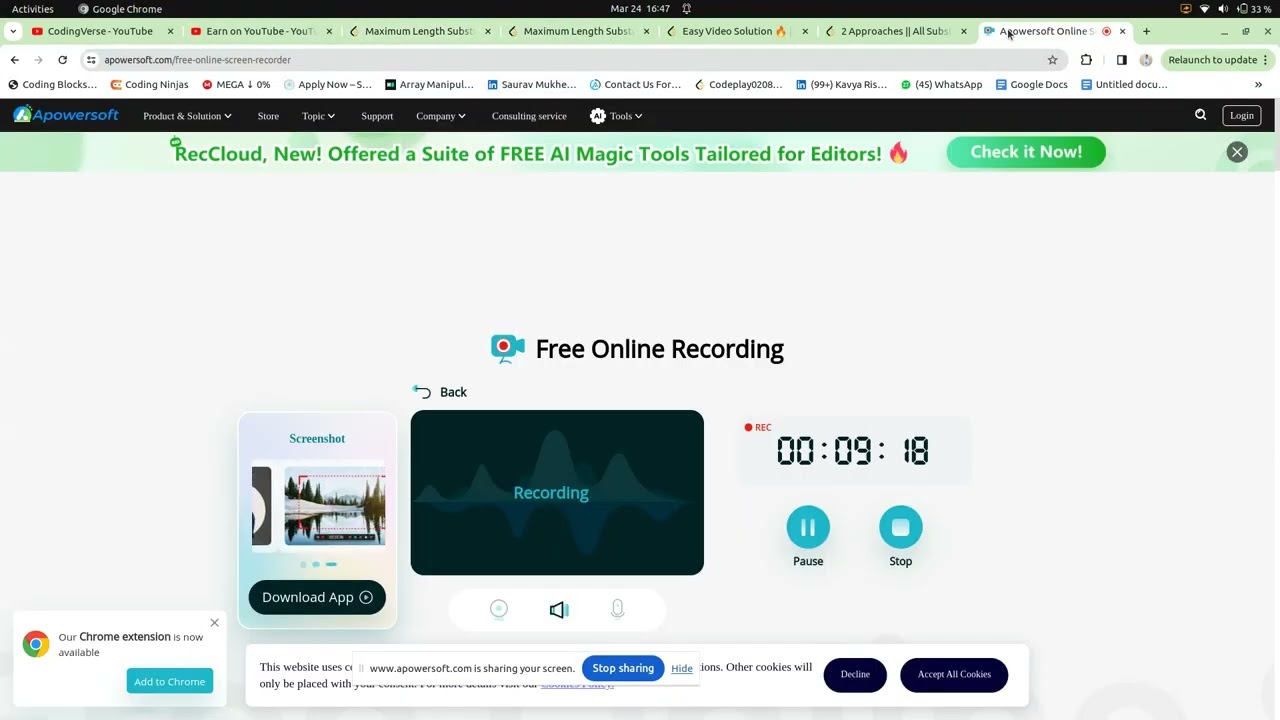The image size is (1280, 720).
Task: Open the Coding Ninjas bookmark
Action: point(149,85)
